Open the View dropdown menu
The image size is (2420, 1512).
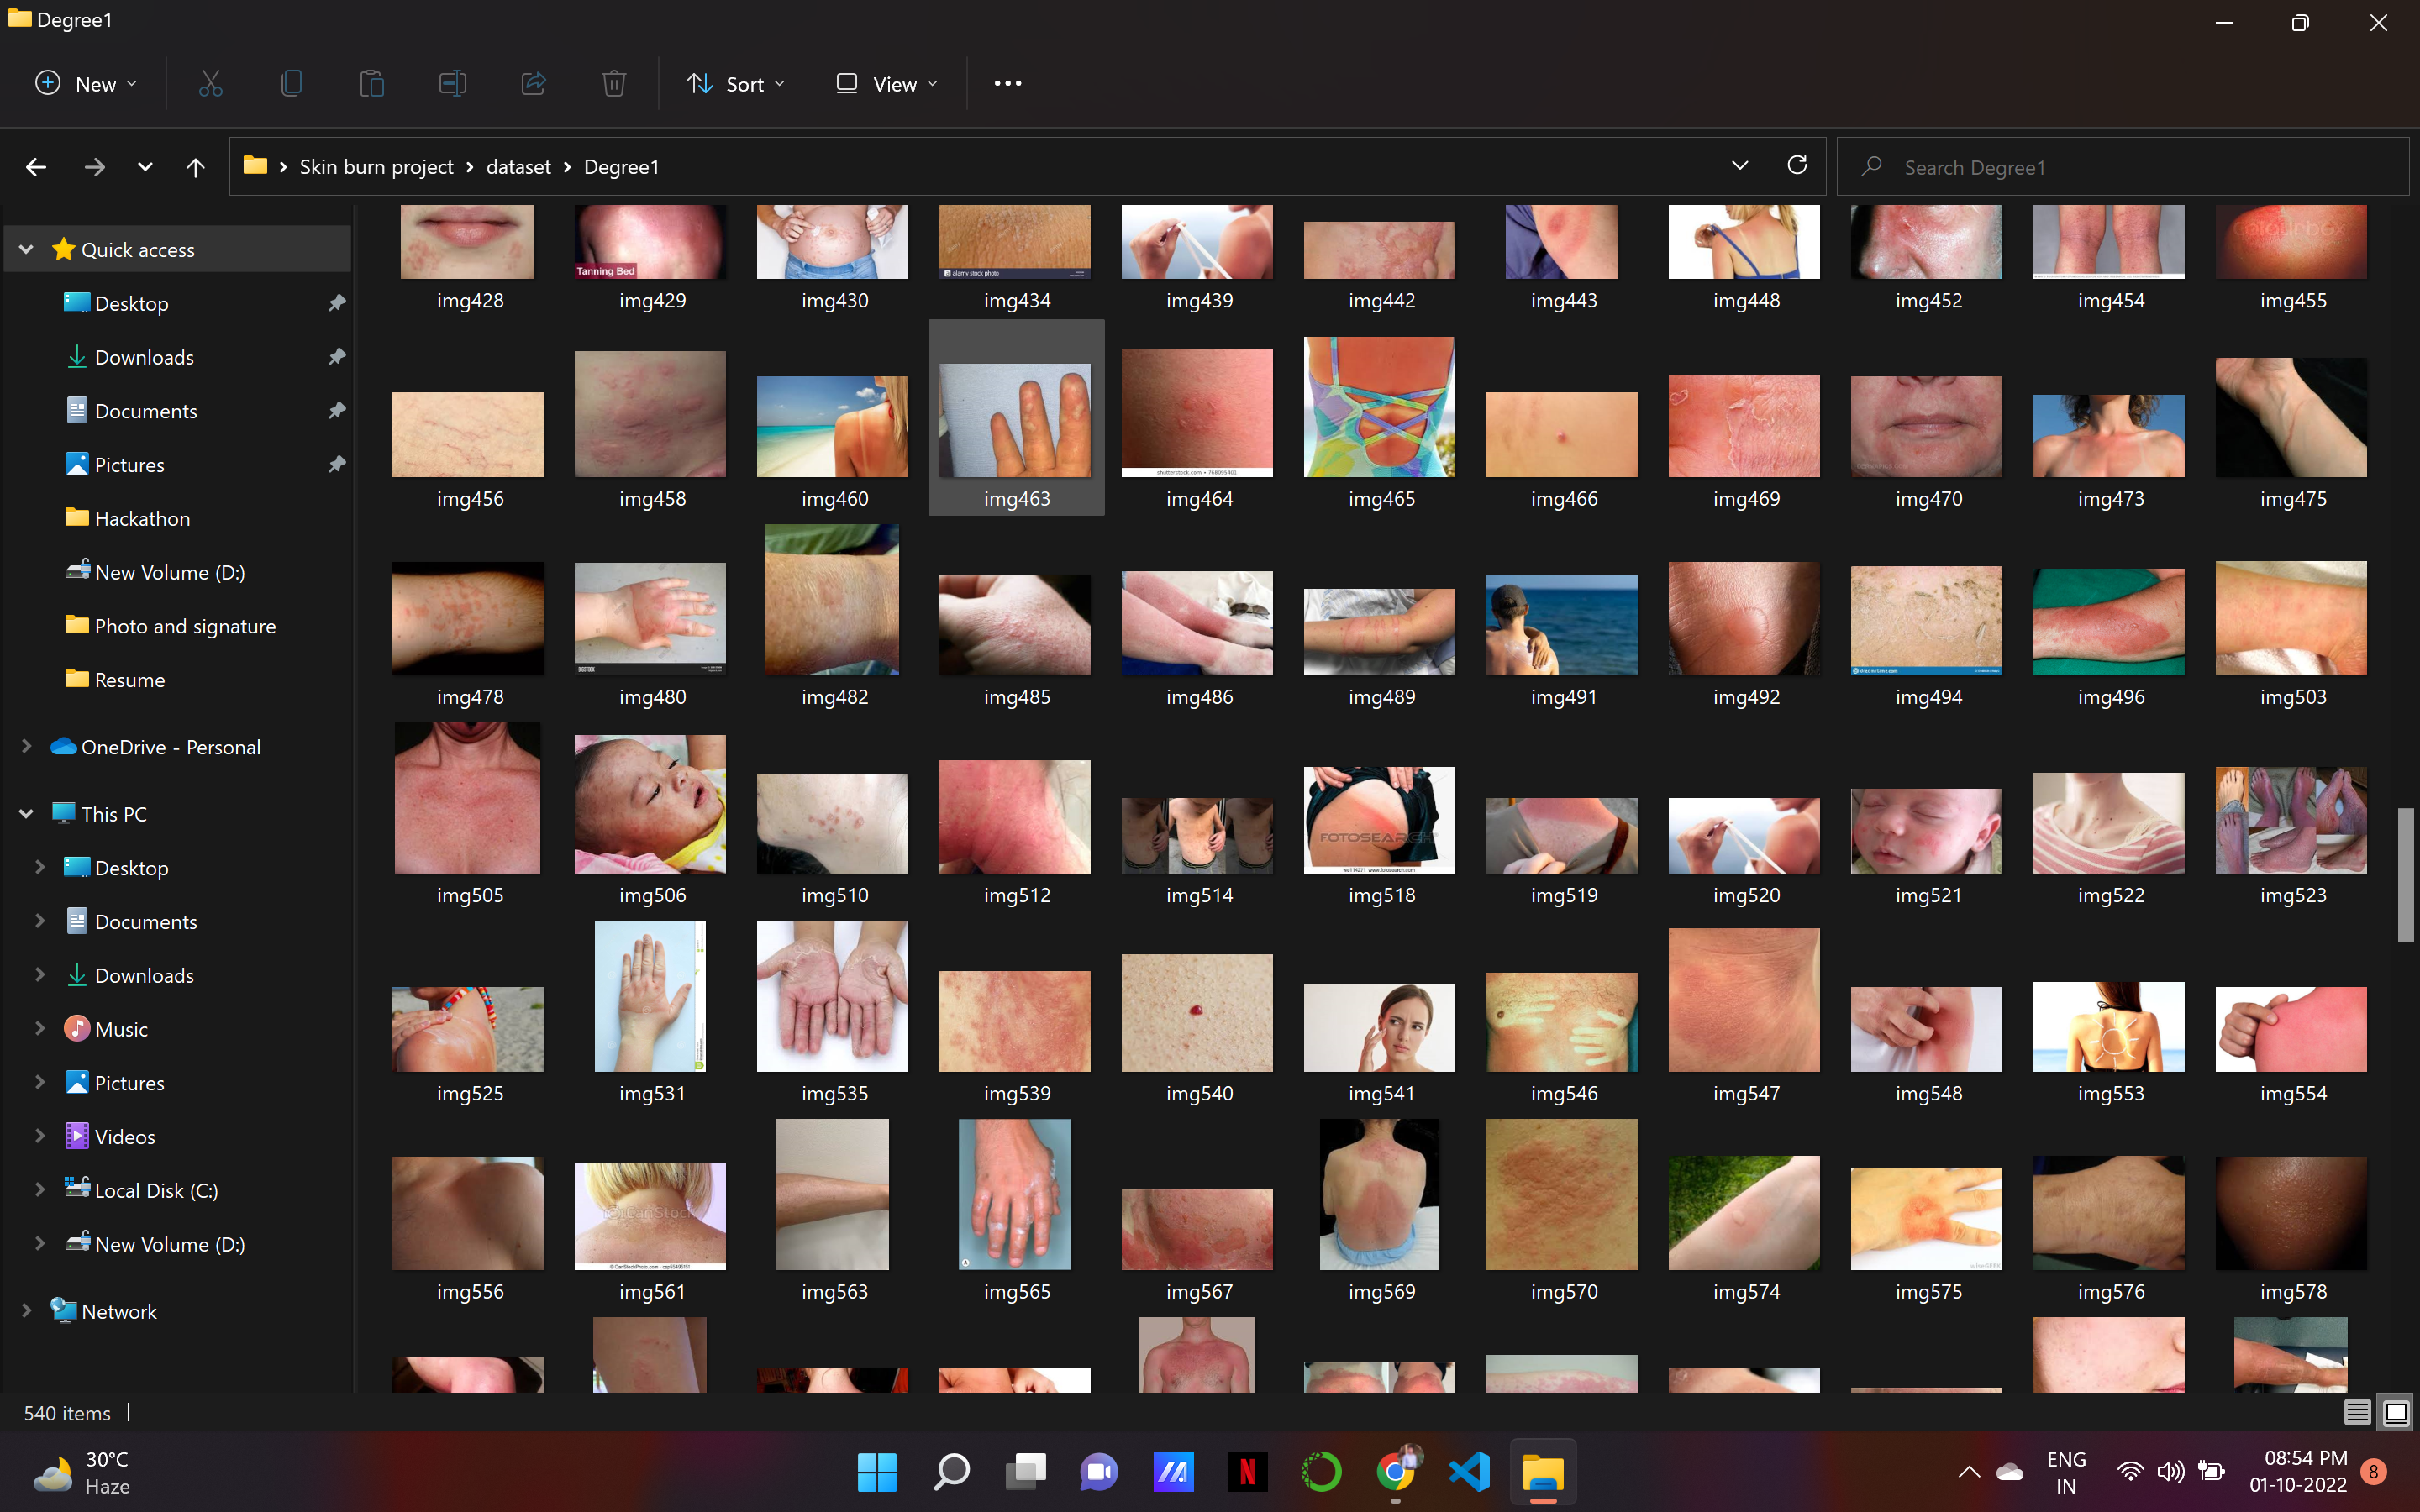887,84
